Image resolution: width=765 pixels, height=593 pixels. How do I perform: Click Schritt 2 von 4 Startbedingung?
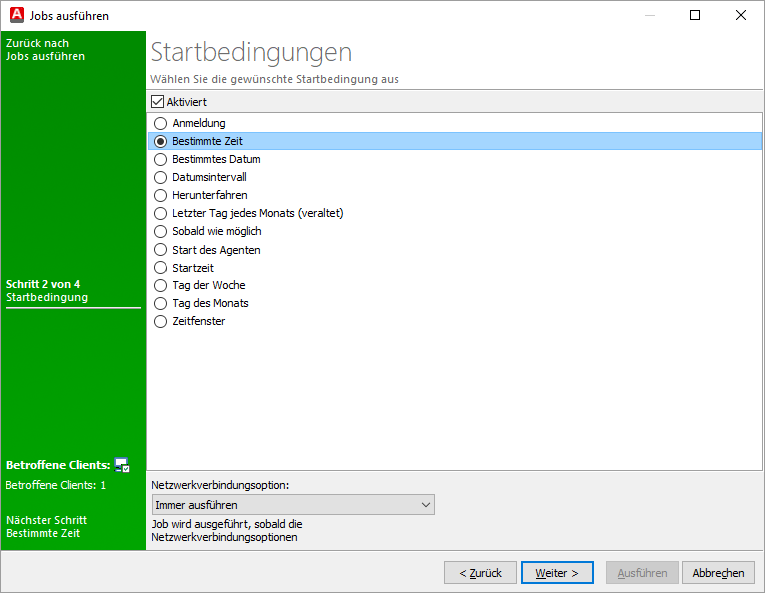tap(47, 291)
